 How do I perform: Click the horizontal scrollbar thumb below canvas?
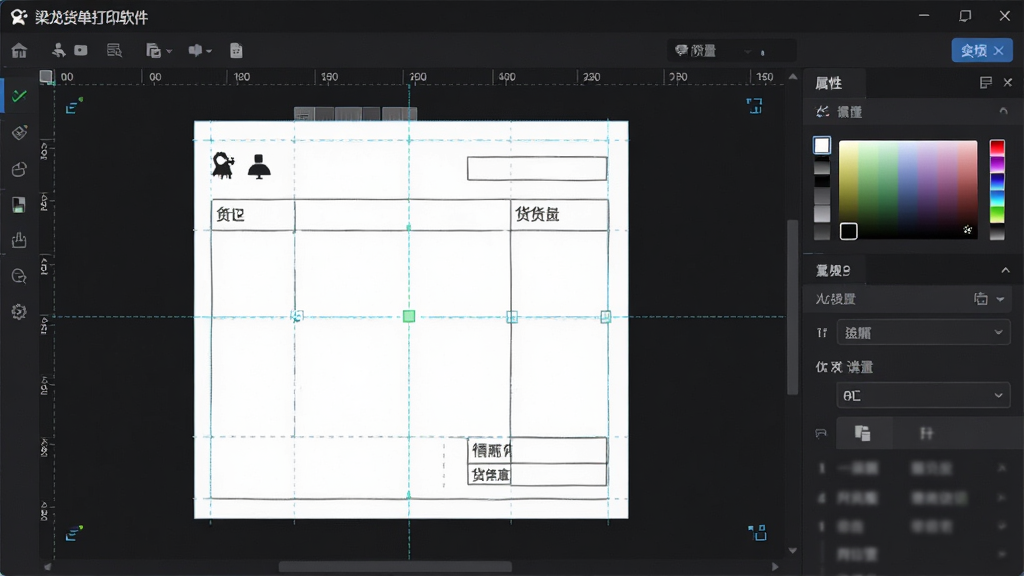click(395, 567)
